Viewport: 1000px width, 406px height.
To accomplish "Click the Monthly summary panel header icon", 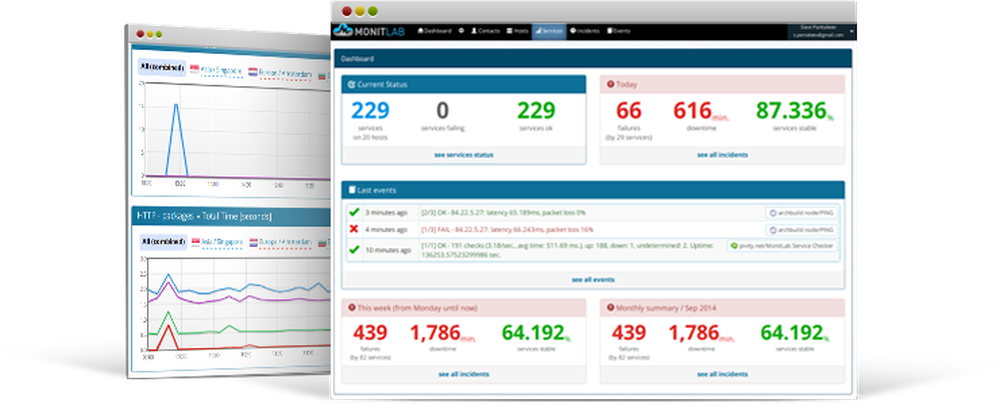I will pyautogui.click(x=610, y=308).
